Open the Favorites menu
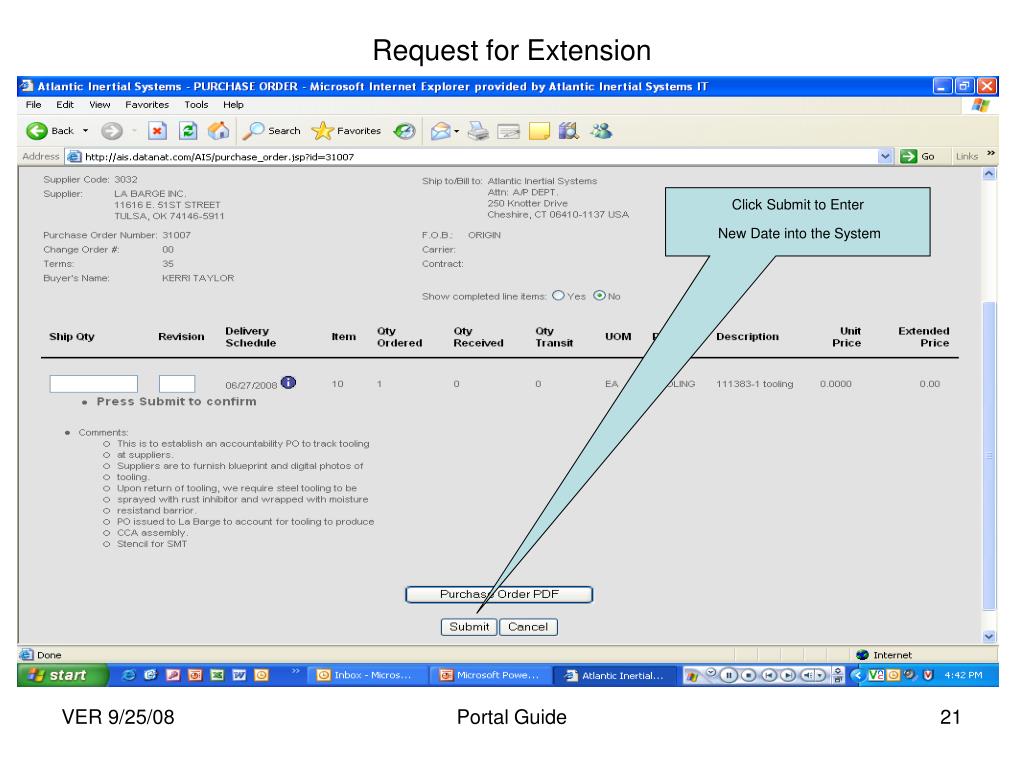 (147, 104)
